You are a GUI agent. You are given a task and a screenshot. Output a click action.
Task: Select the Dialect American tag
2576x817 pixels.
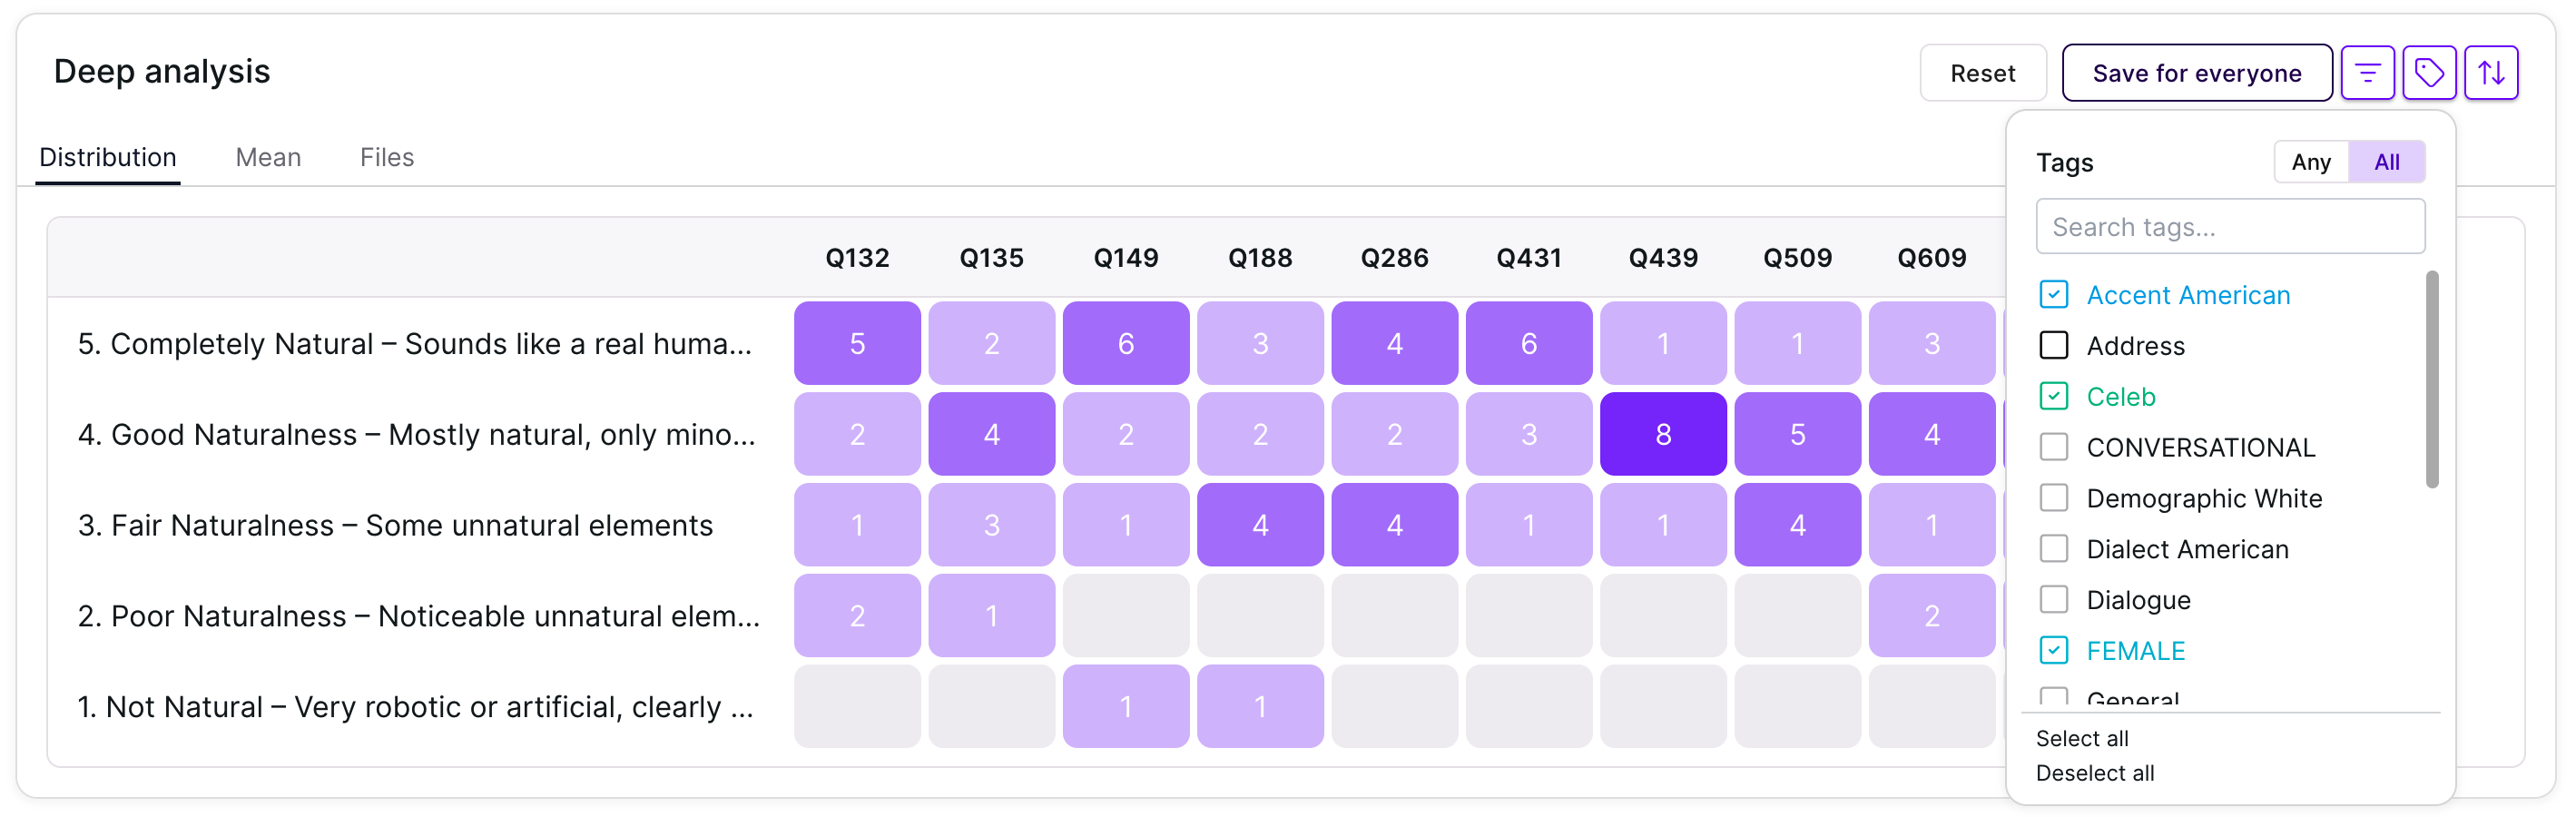pyautogui.click(x=2054, y=549)
